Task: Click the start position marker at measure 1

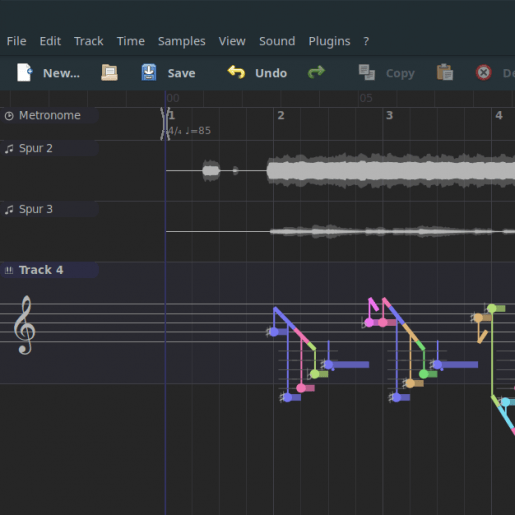Action: coord(165,124)
